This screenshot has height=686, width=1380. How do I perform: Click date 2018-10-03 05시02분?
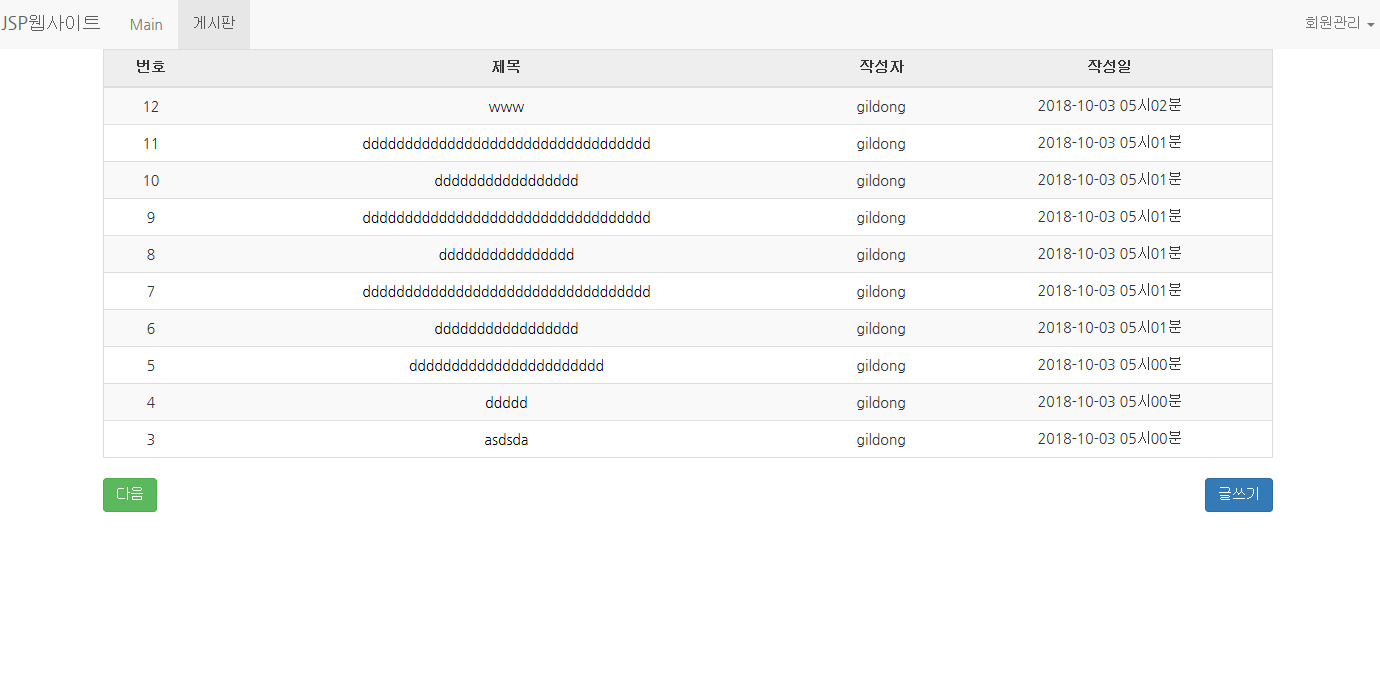1109,105
